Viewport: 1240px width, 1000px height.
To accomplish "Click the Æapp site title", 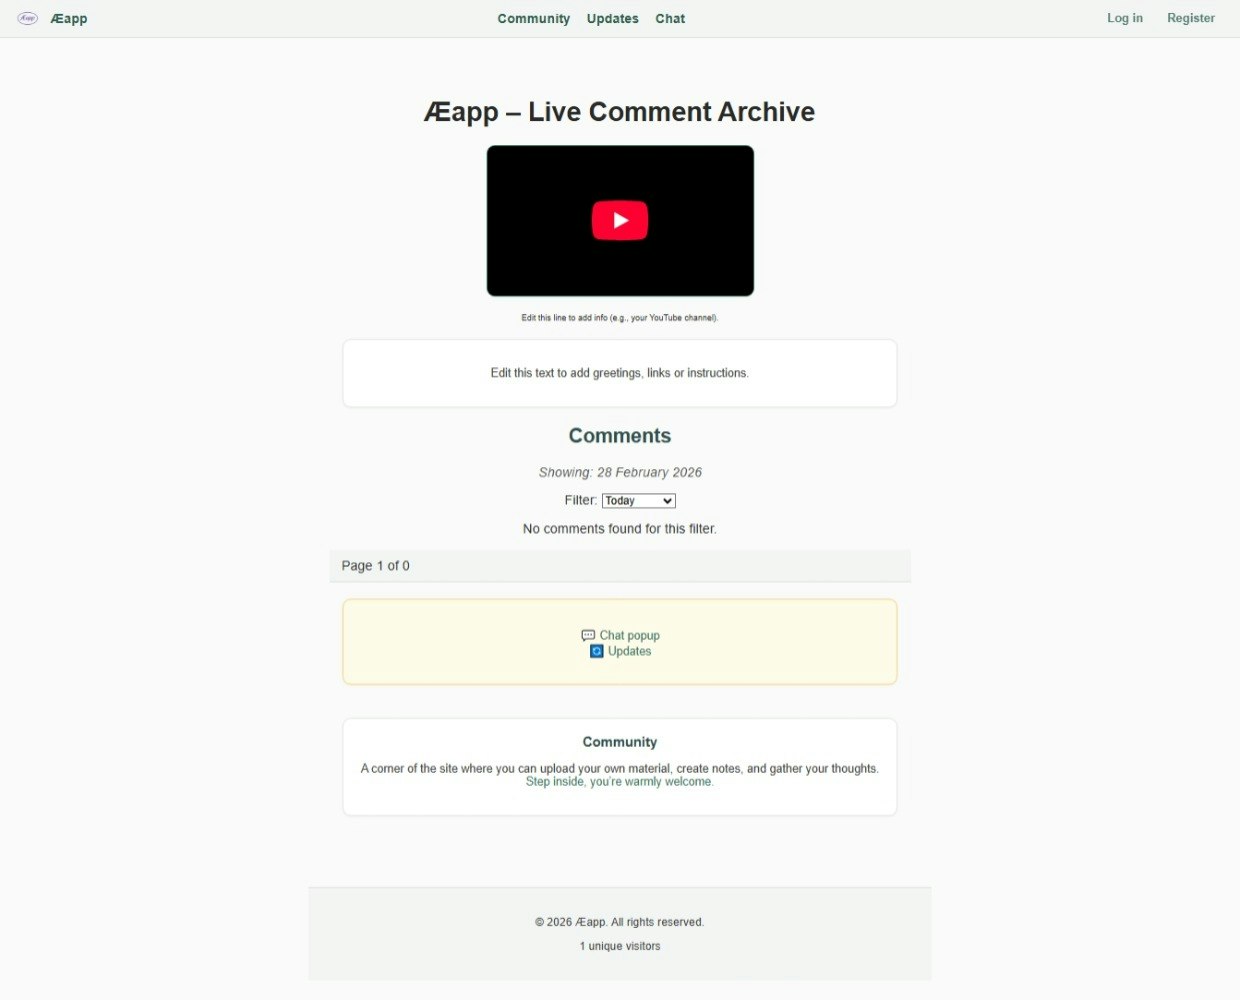I will tap(68, 18).
